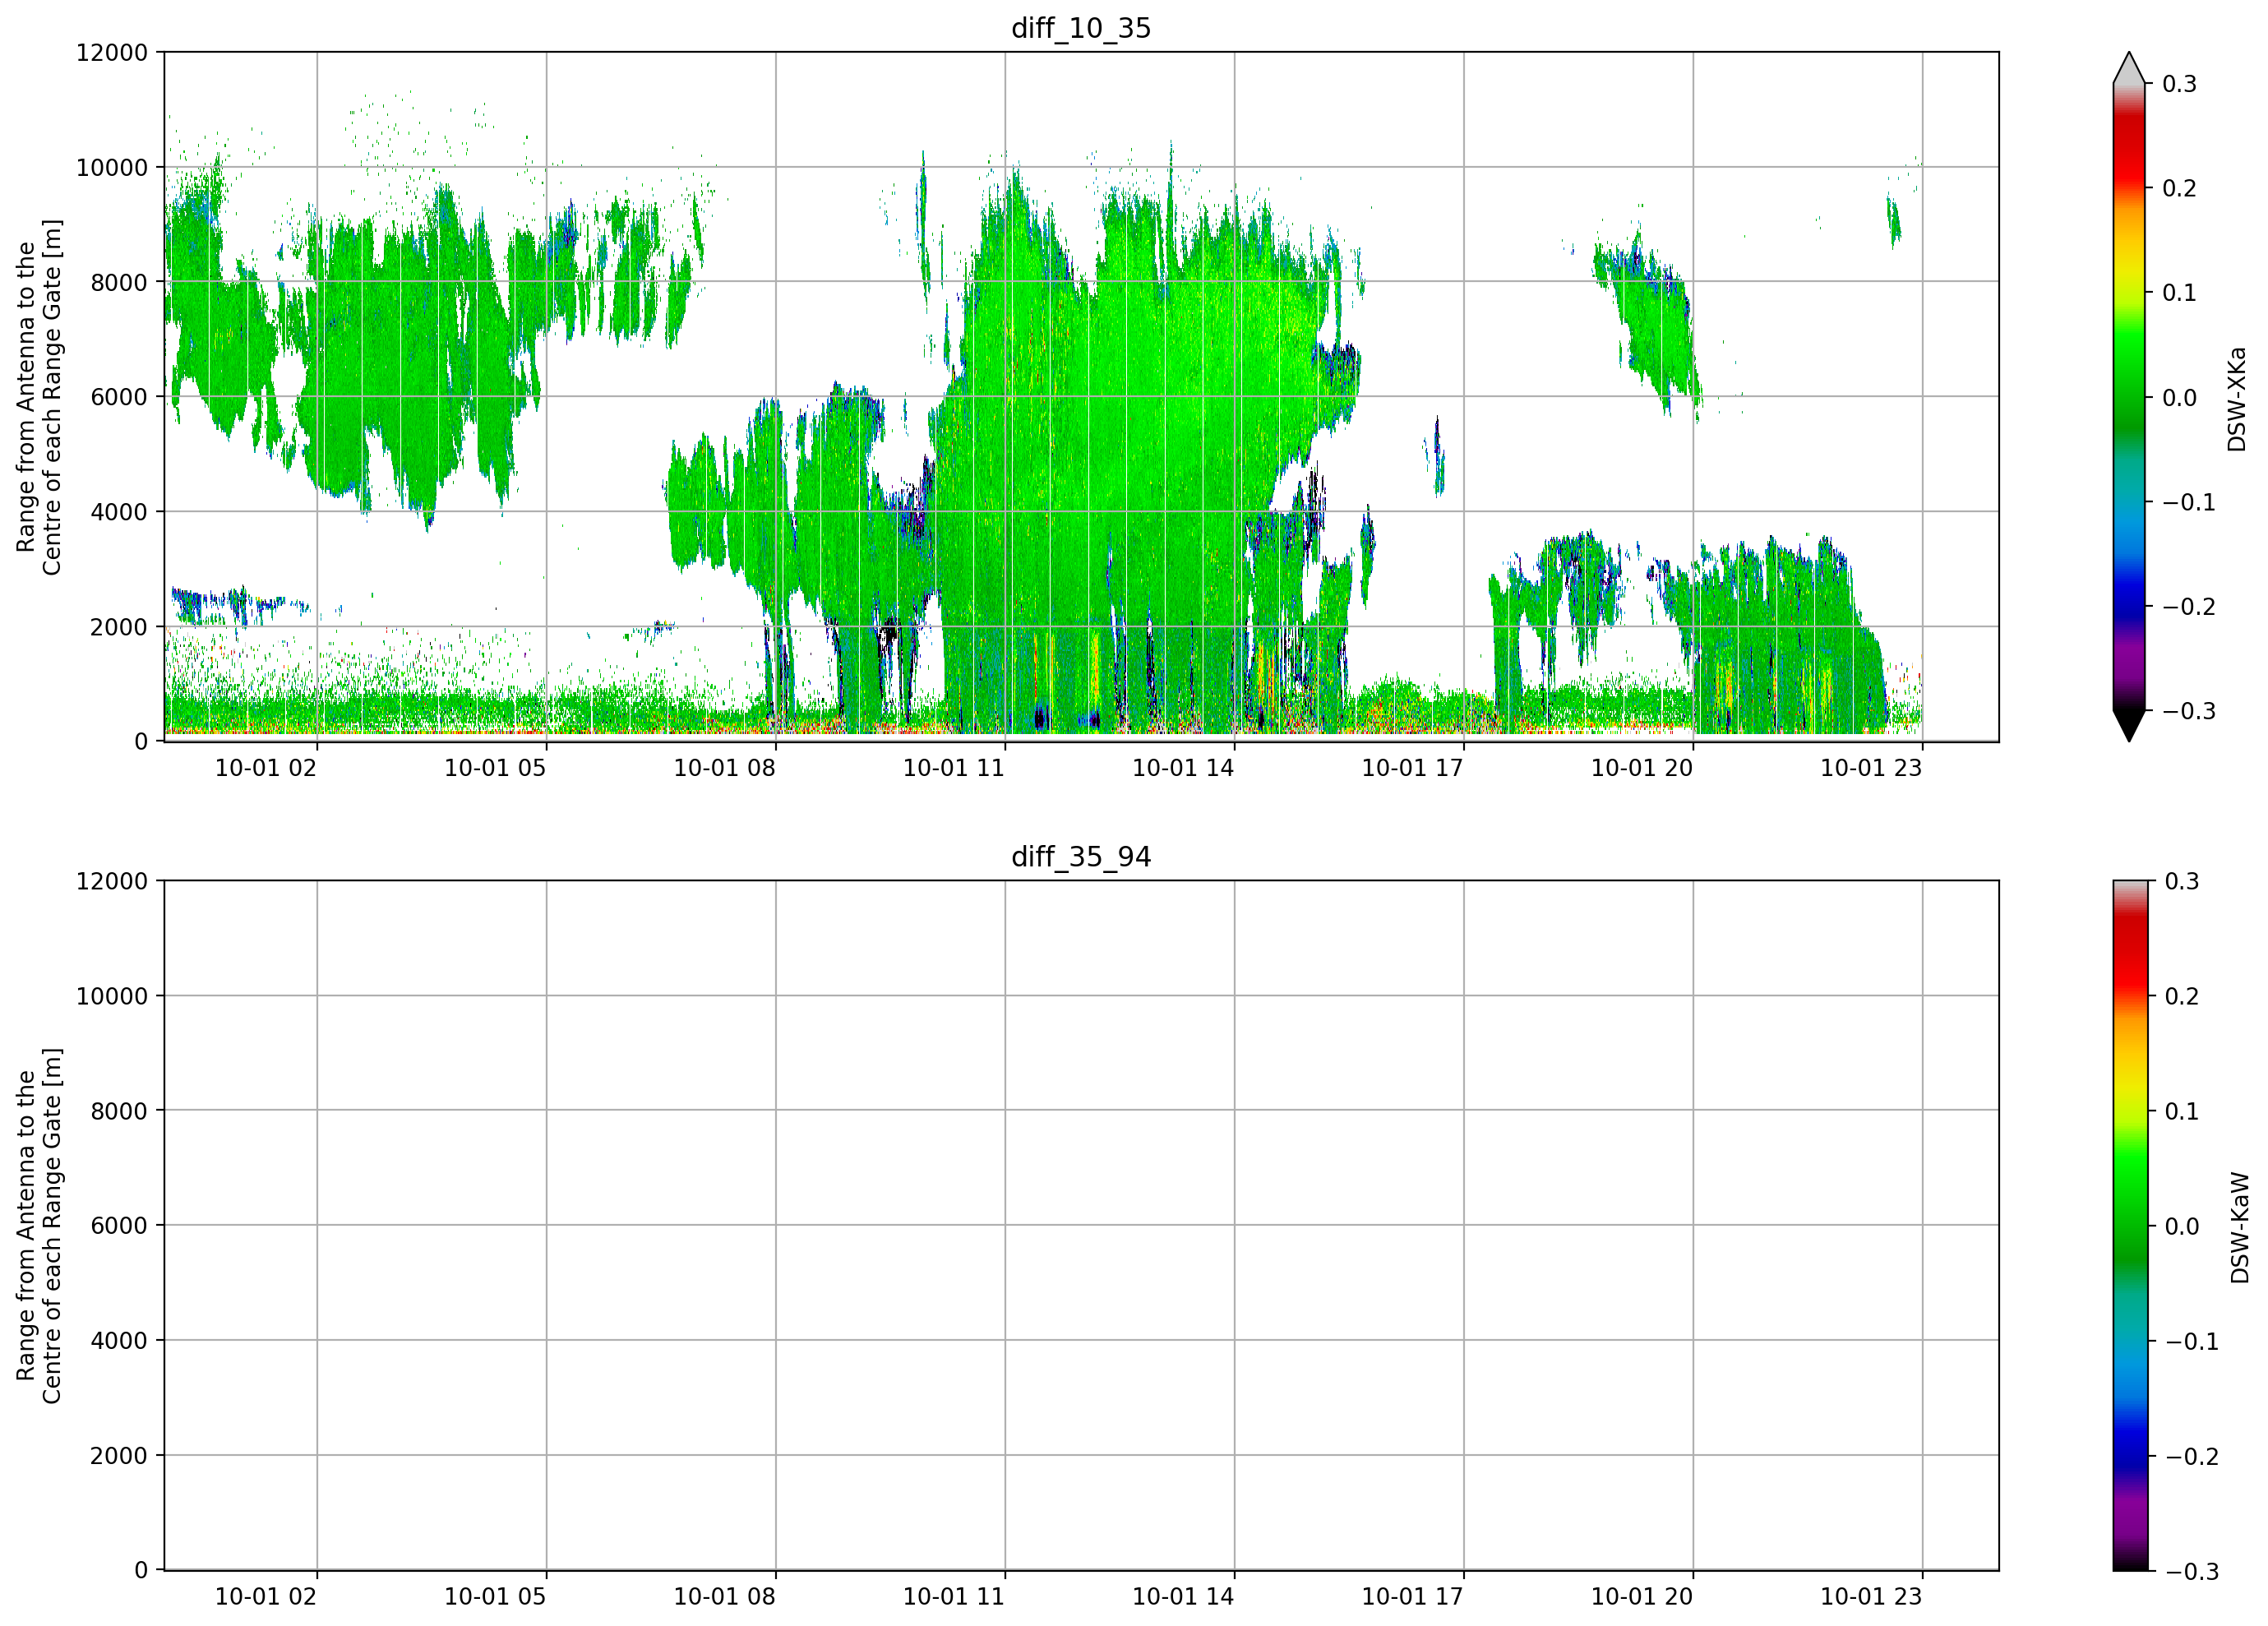This screenshot has width=2268, height=1626.
Task: Click the −0.2 tick on DSW-XKa colorbar
Action: (x=2189, y=607)
